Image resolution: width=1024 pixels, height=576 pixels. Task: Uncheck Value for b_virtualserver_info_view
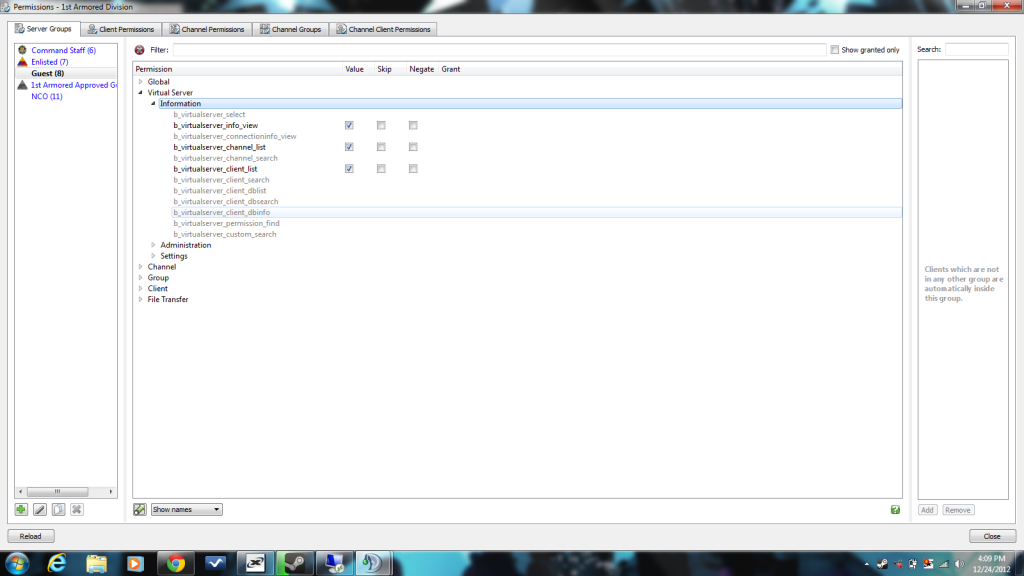(349, 126)
